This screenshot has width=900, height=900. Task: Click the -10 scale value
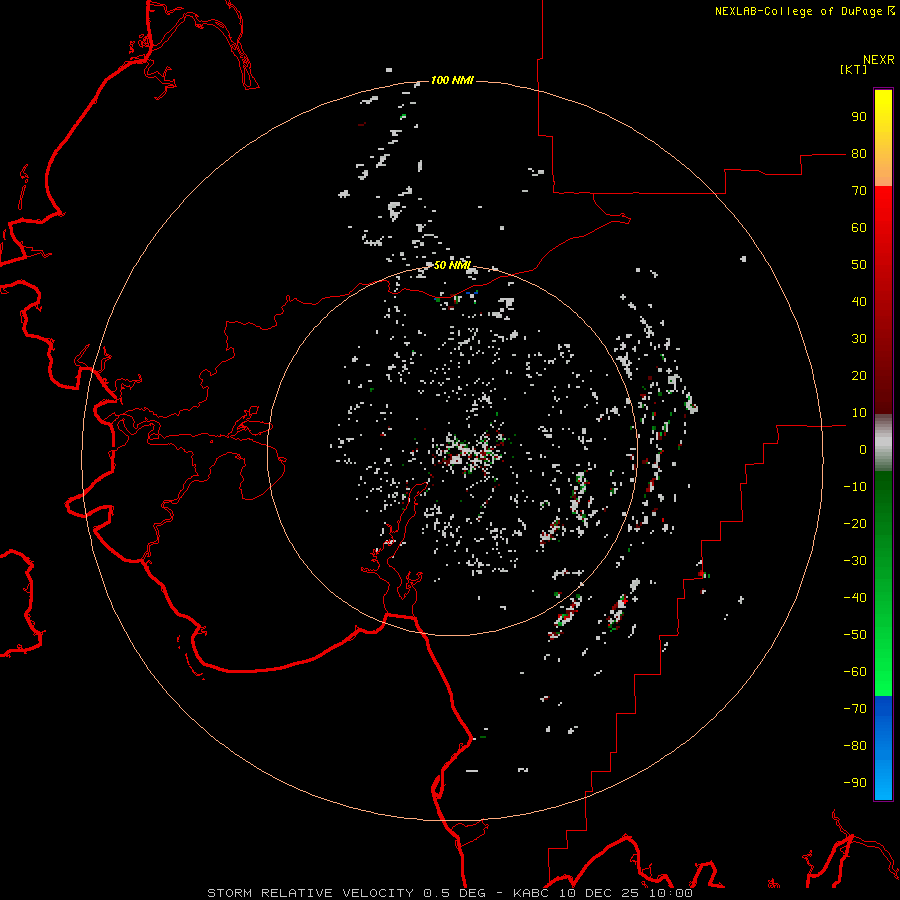coord(855,487)
